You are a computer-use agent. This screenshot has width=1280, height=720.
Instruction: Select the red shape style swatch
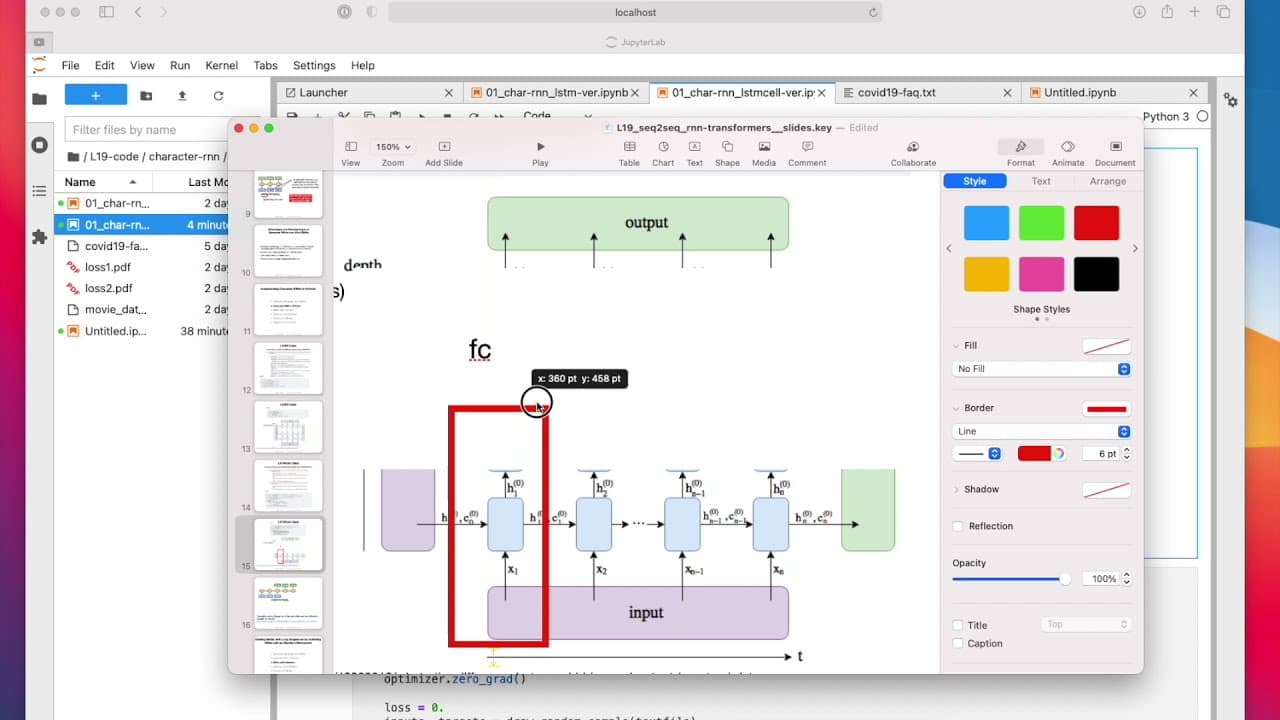point(1096,223)
